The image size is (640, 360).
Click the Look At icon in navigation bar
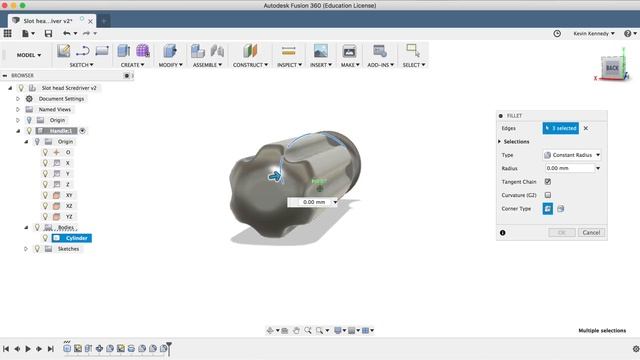tap(285, 330)
